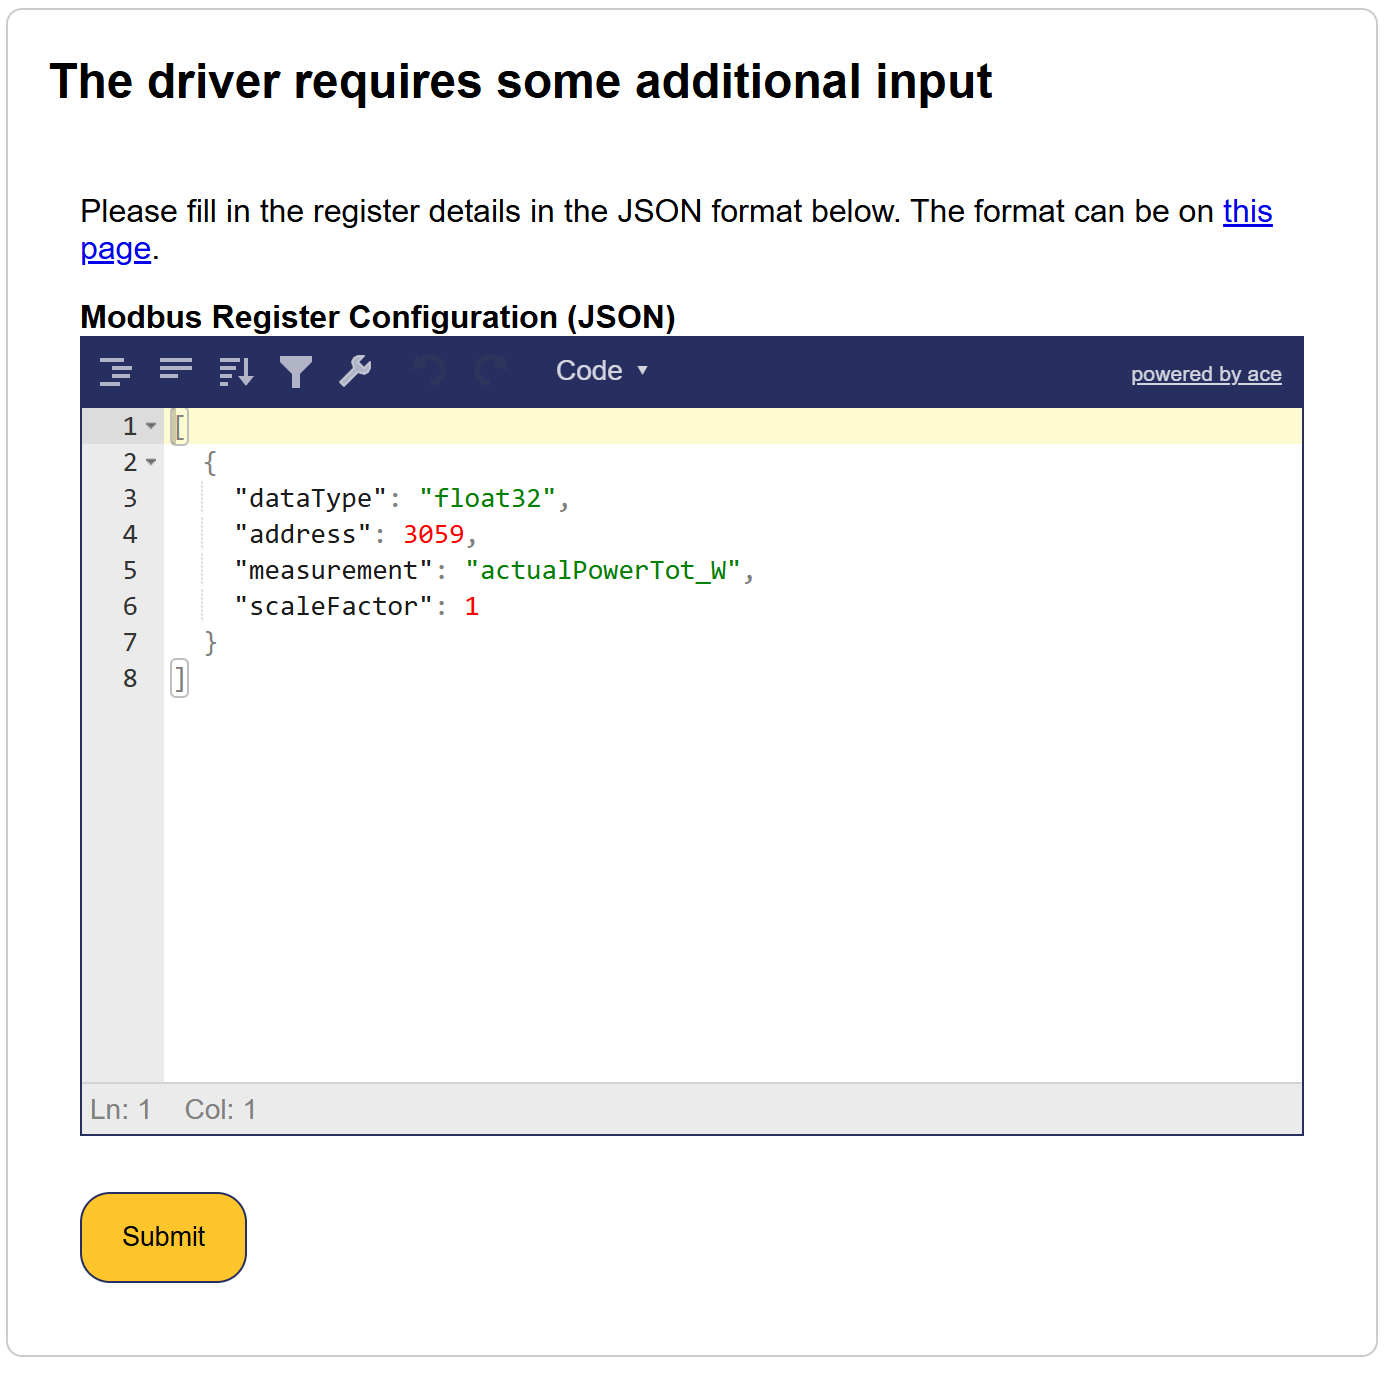Click the float32 dataType value
Image resolution: width=1386 pixels, height=1374 pixels.
pos(487,498)
